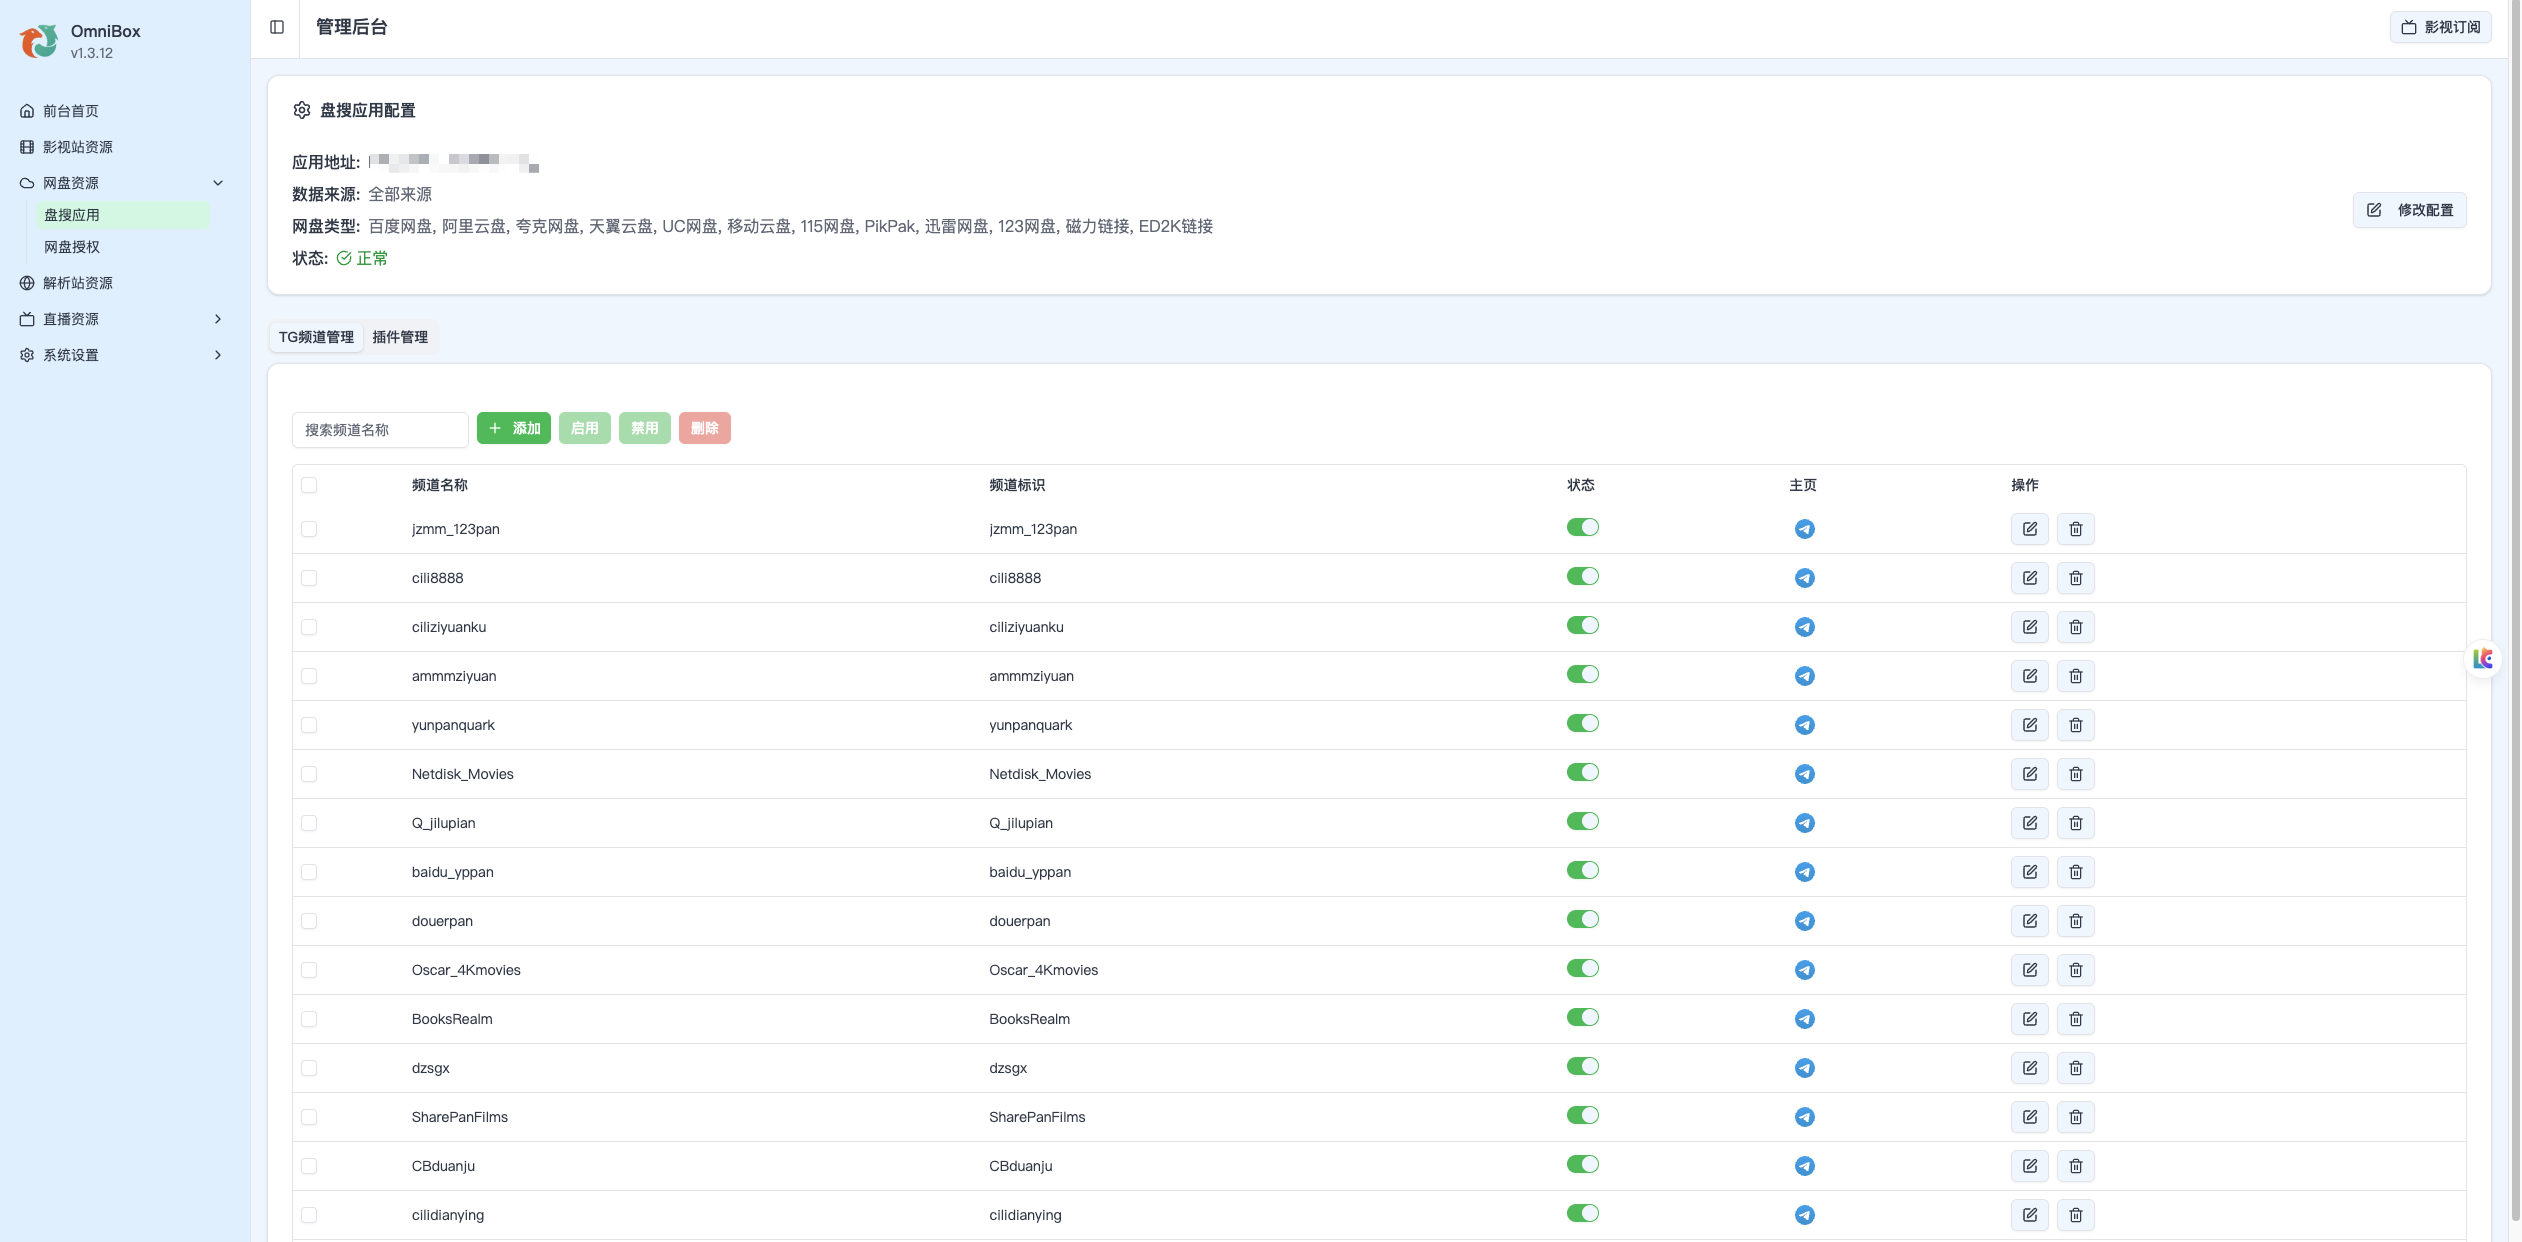The width and height of the screenshot is (2522, 1242).
Task: Open the floating assistant icon at right edge
Action: point(2483,659)
